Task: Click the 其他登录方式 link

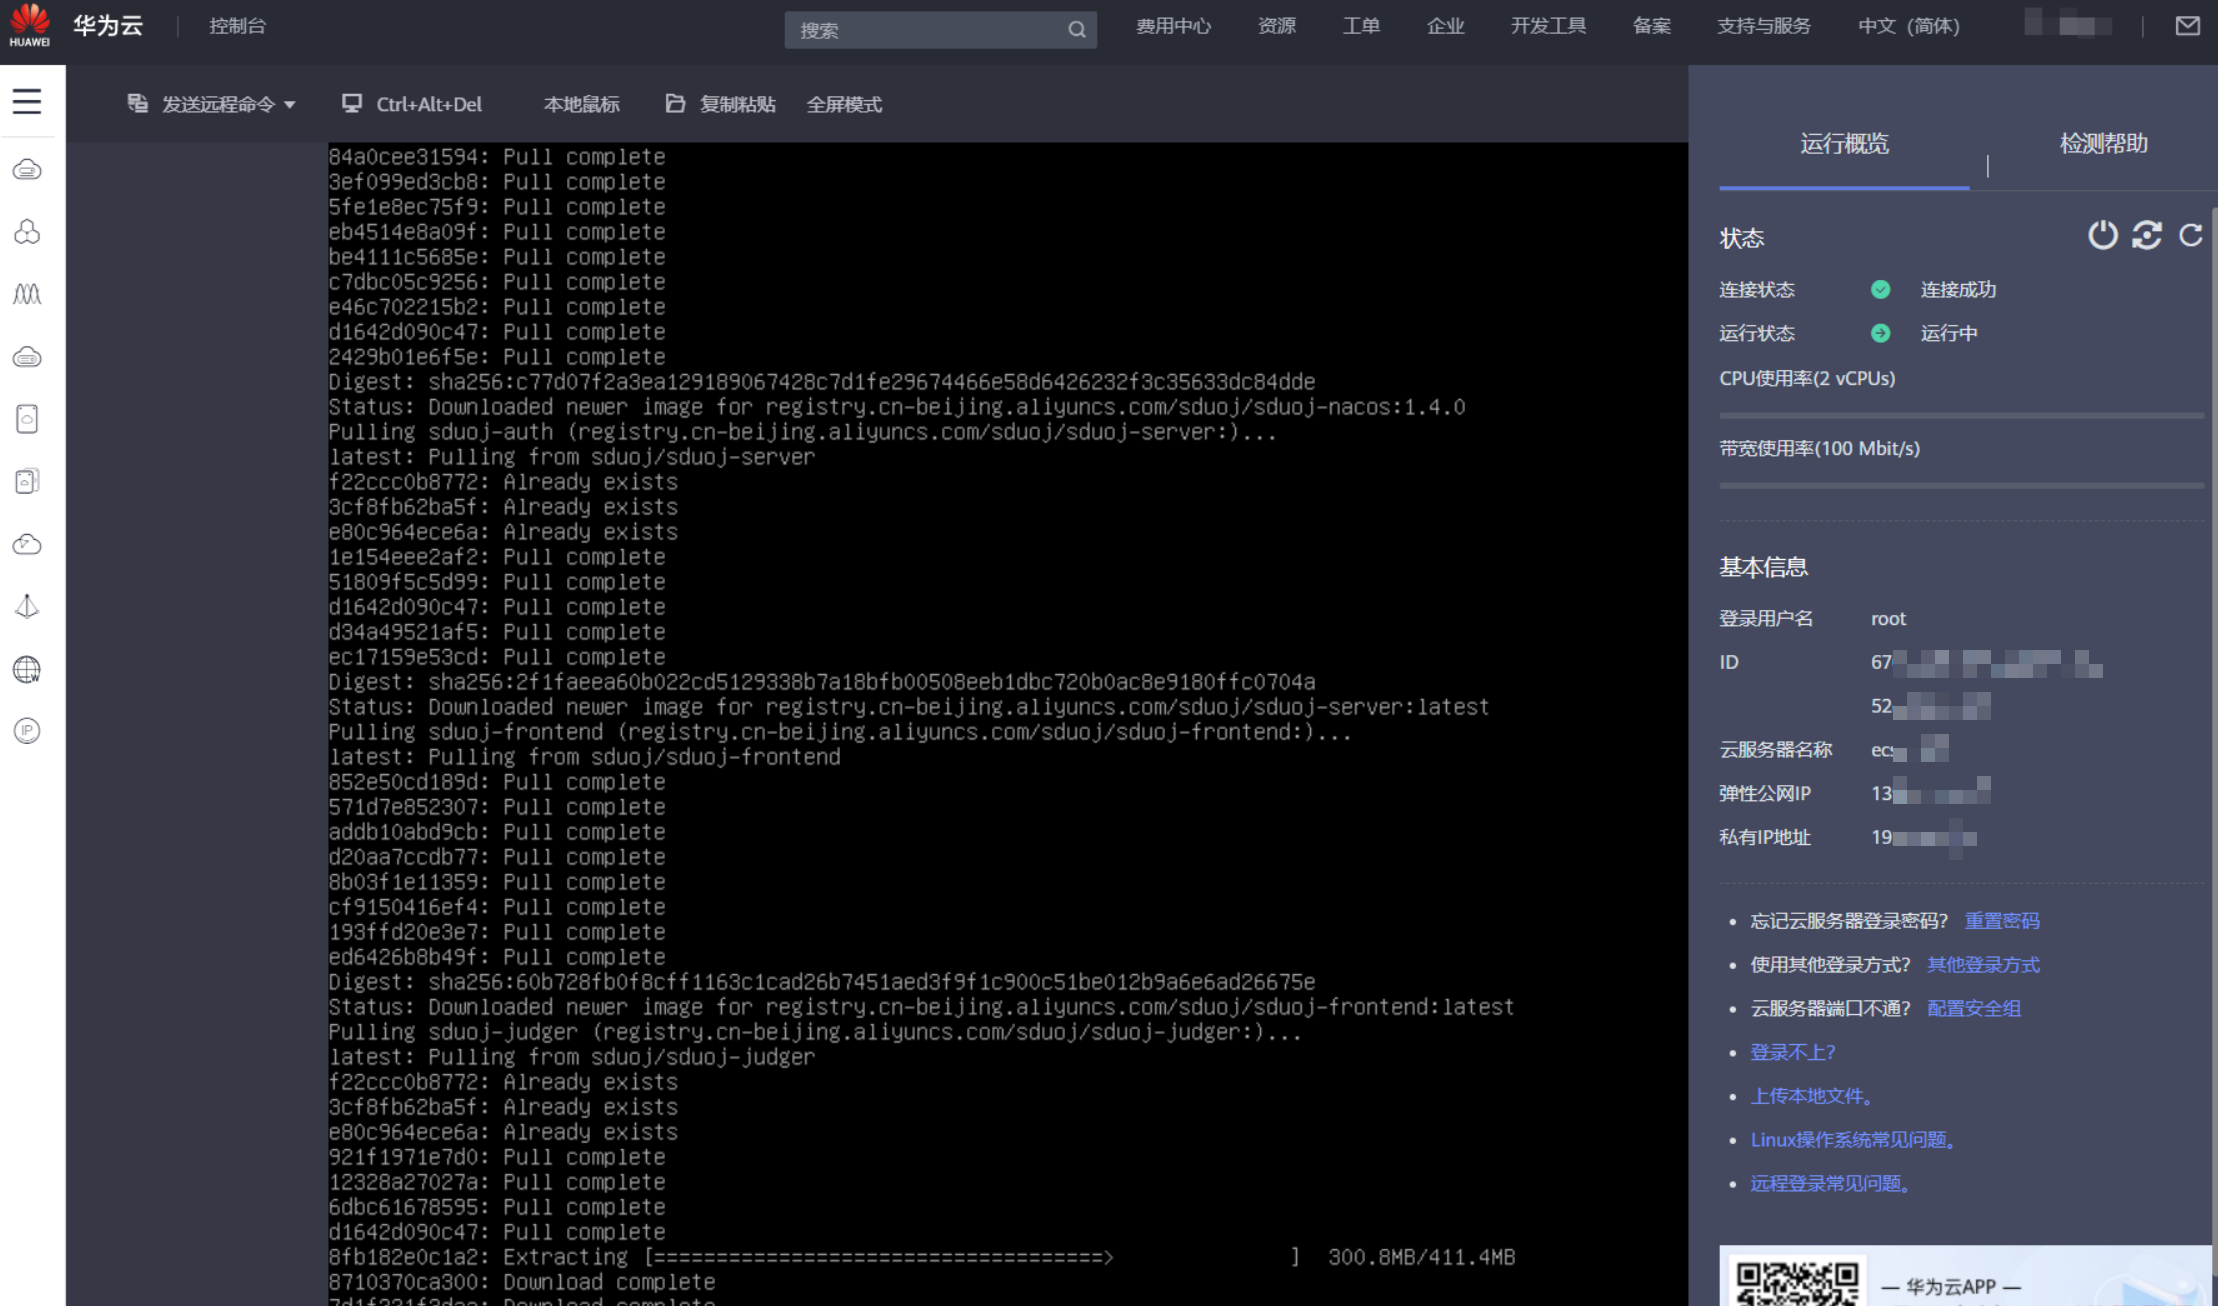Action: point(1983,965)
